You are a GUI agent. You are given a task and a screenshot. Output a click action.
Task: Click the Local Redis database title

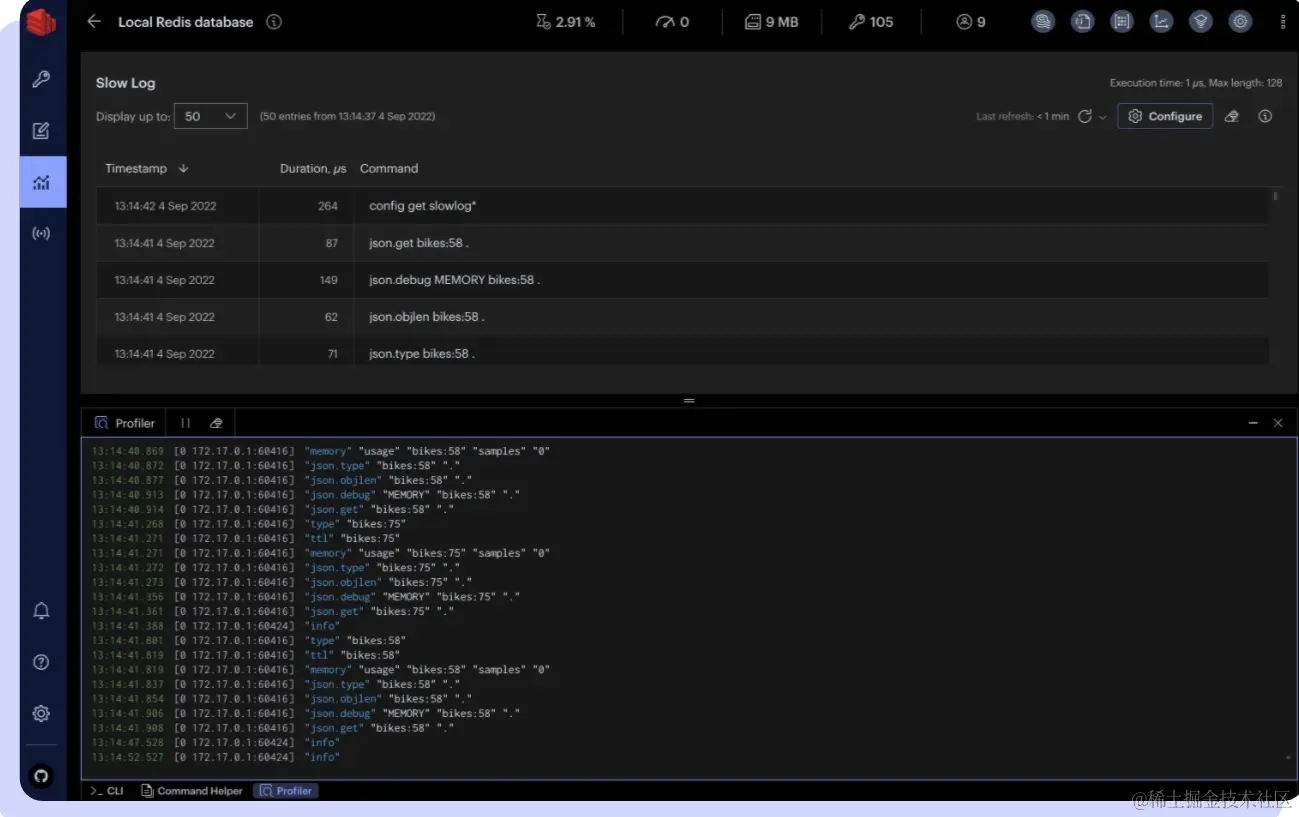pyautogui.click(x=186, y=22)
